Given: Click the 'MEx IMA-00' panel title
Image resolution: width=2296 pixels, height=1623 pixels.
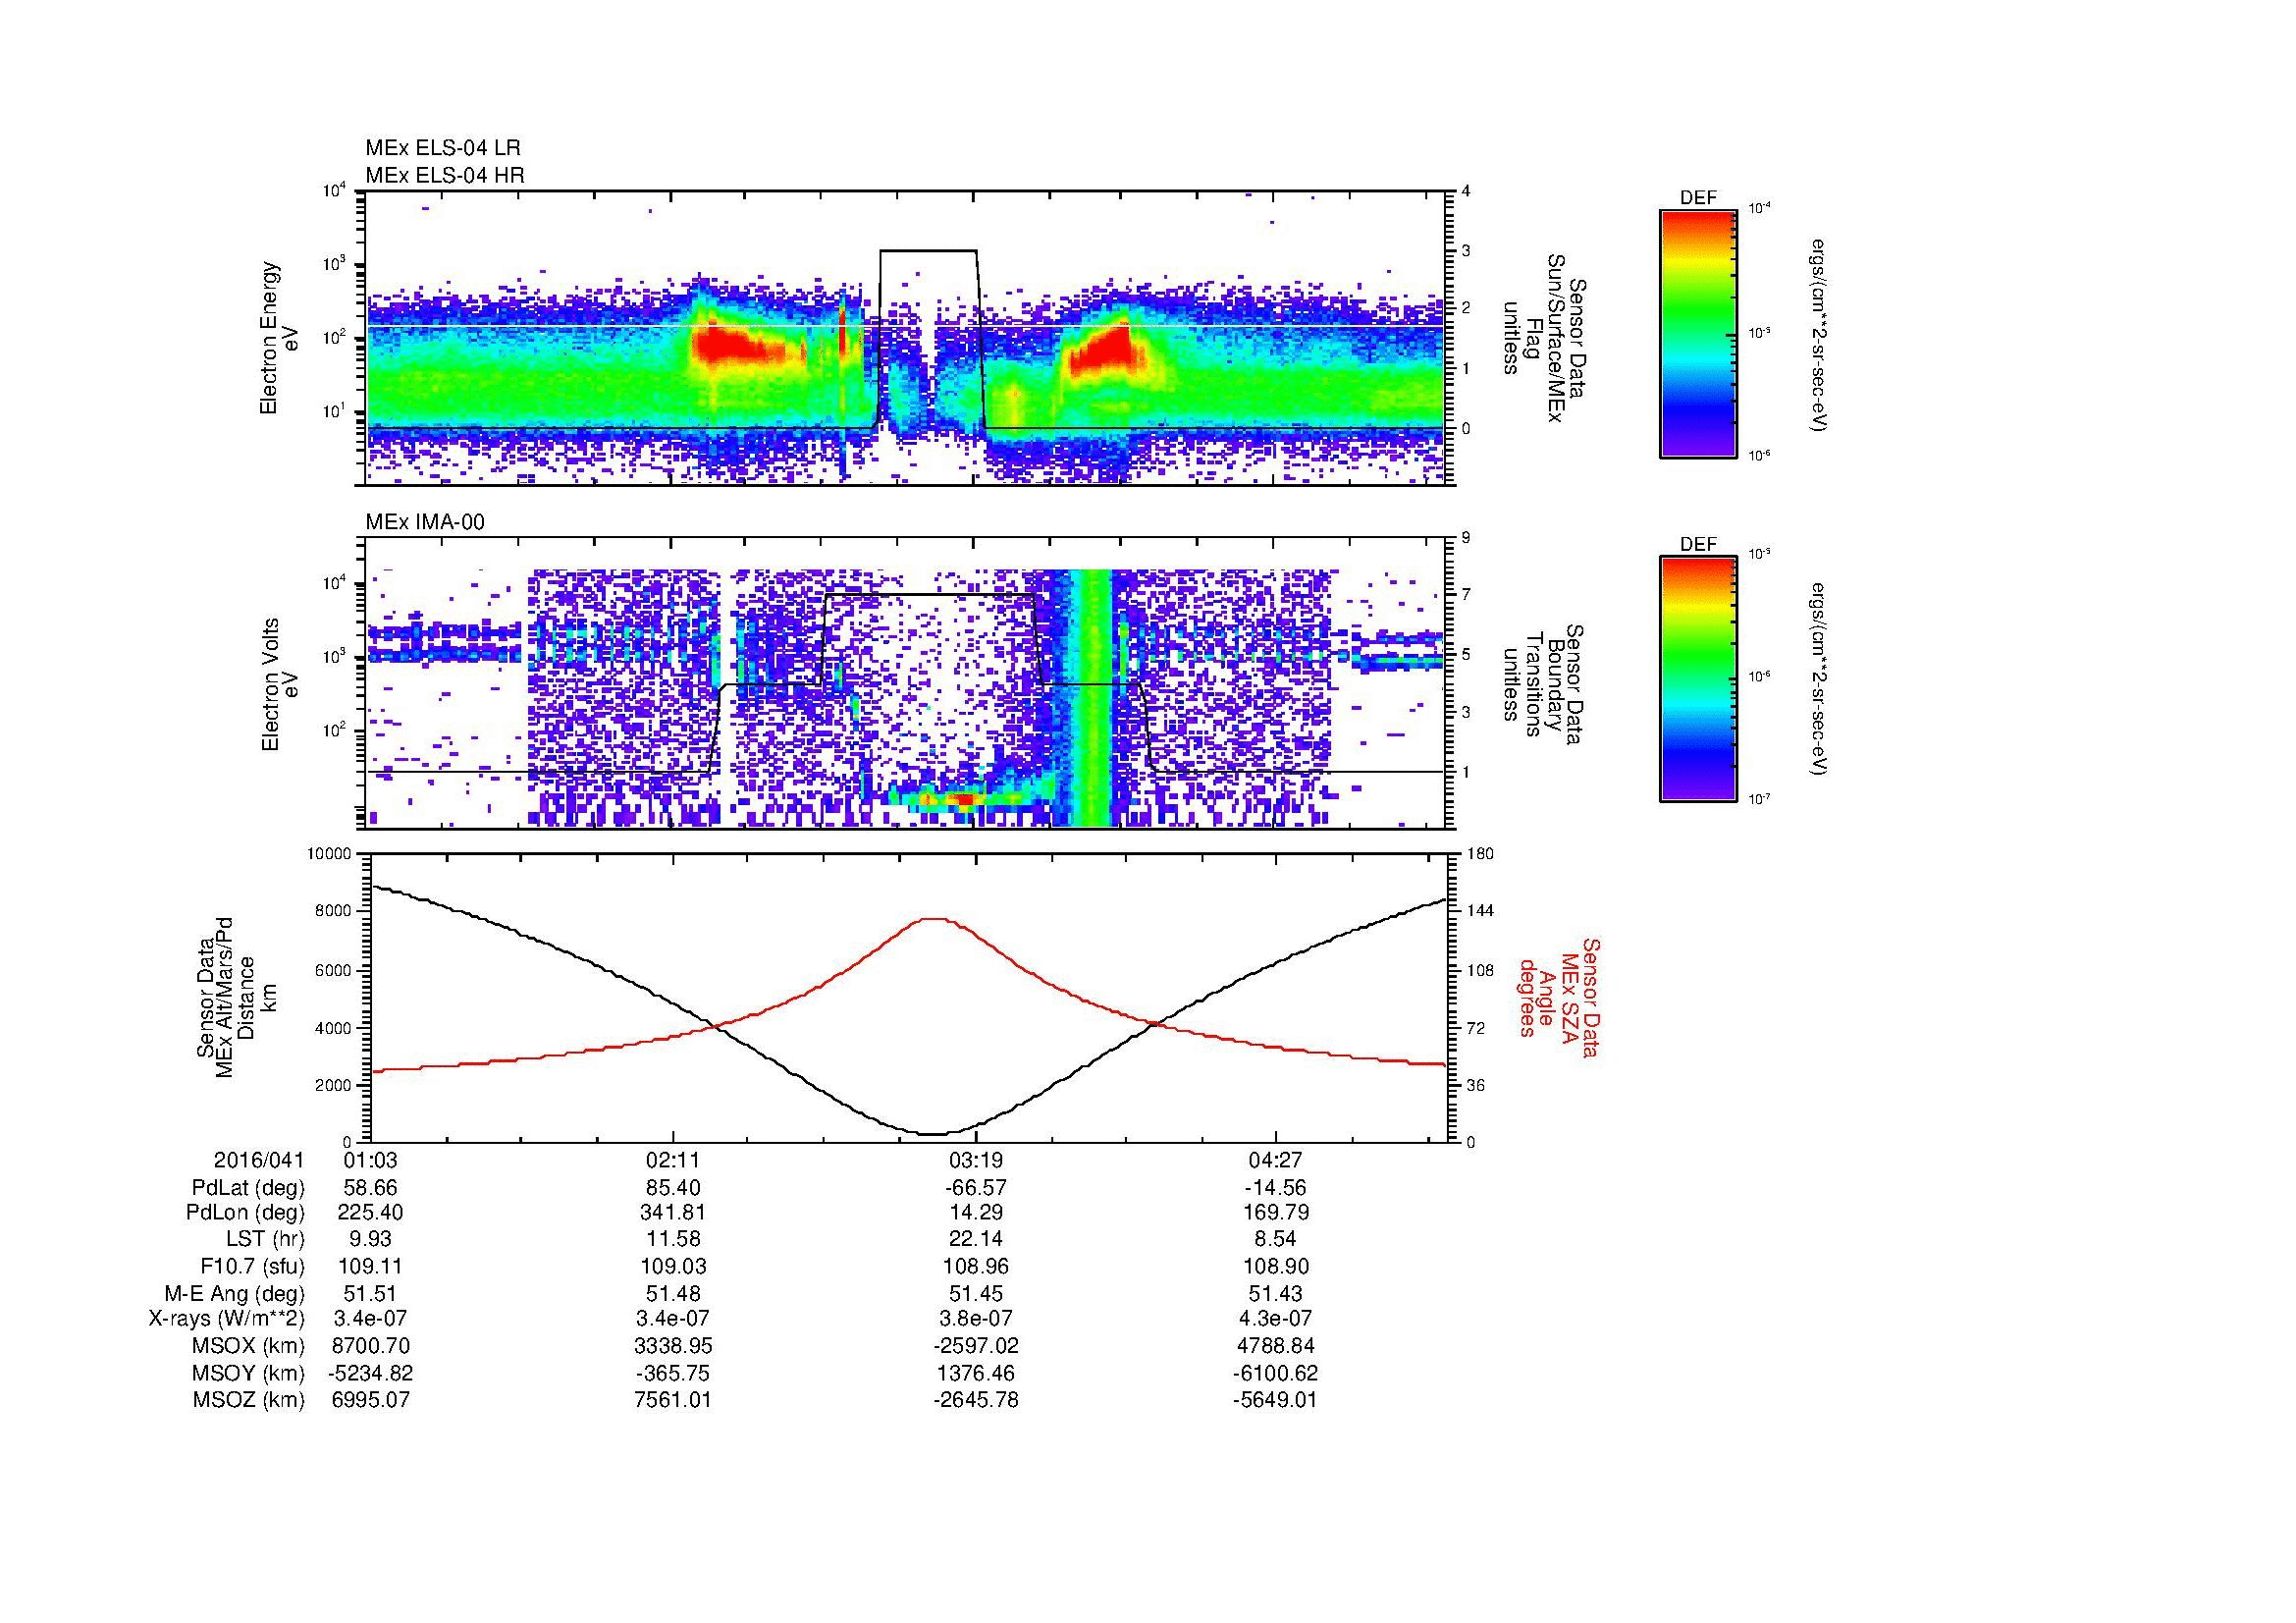Looking at the screenshot, I should (425, 522).
